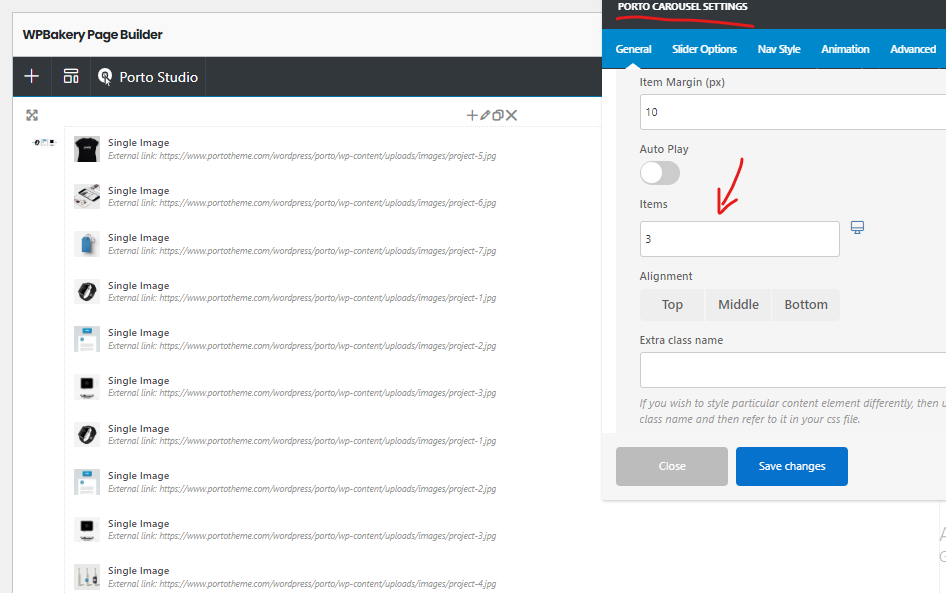This screenshot has height=593, width=946.
Task: Click the external link text for project-4.jpg
Action: coord(302,584)
